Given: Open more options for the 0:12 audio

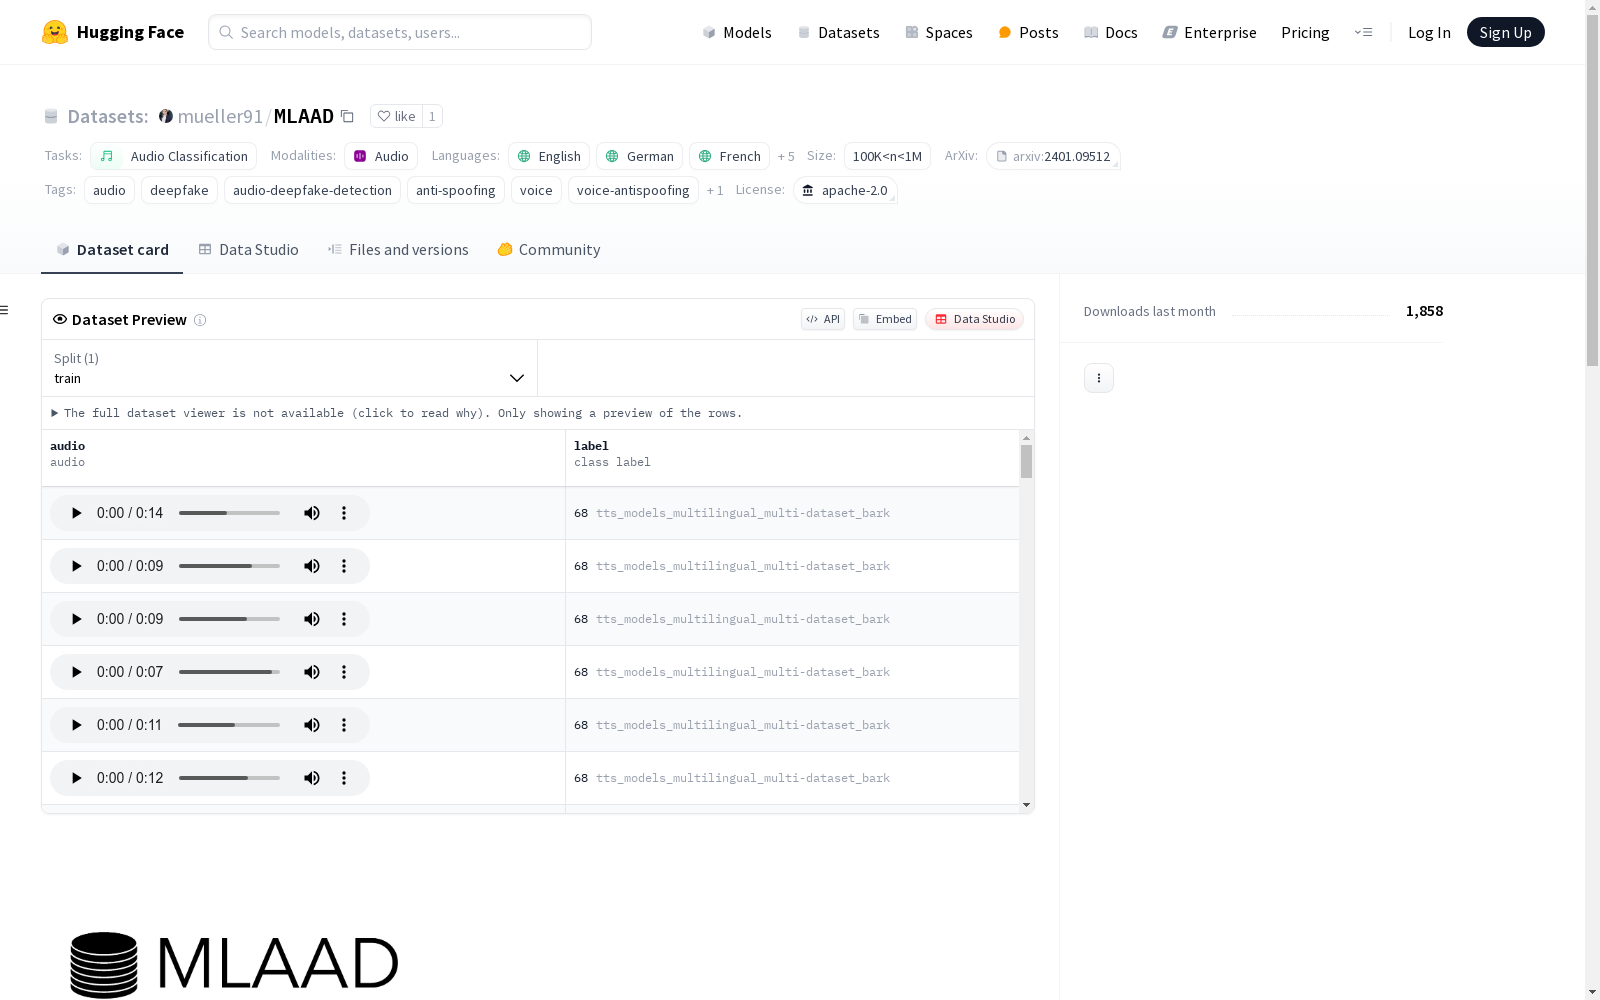Looking at the screenshot, I should pyautogui.click(x=344, y=778).
